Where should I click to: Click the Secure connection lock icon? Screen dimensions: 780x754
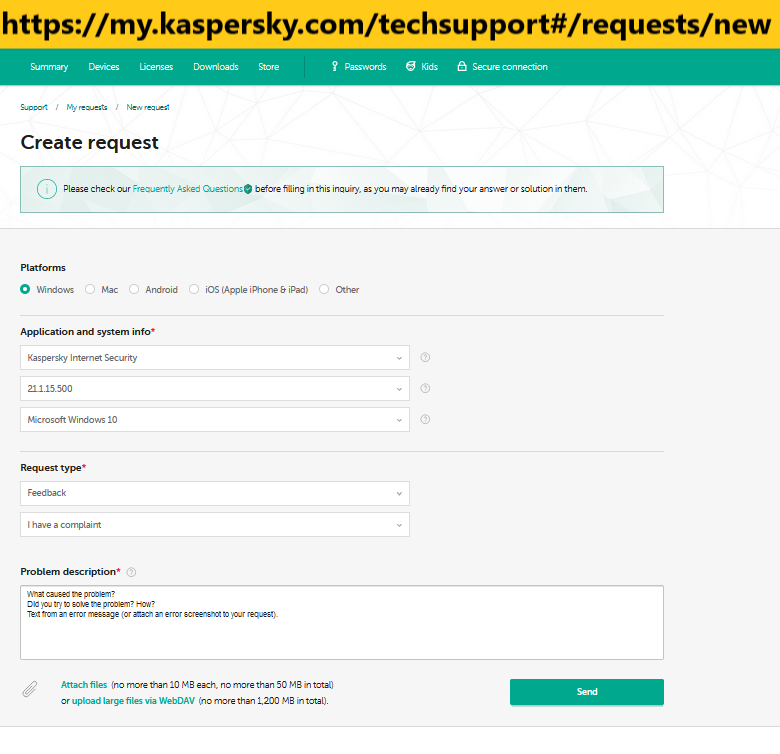tap(462, 66)
